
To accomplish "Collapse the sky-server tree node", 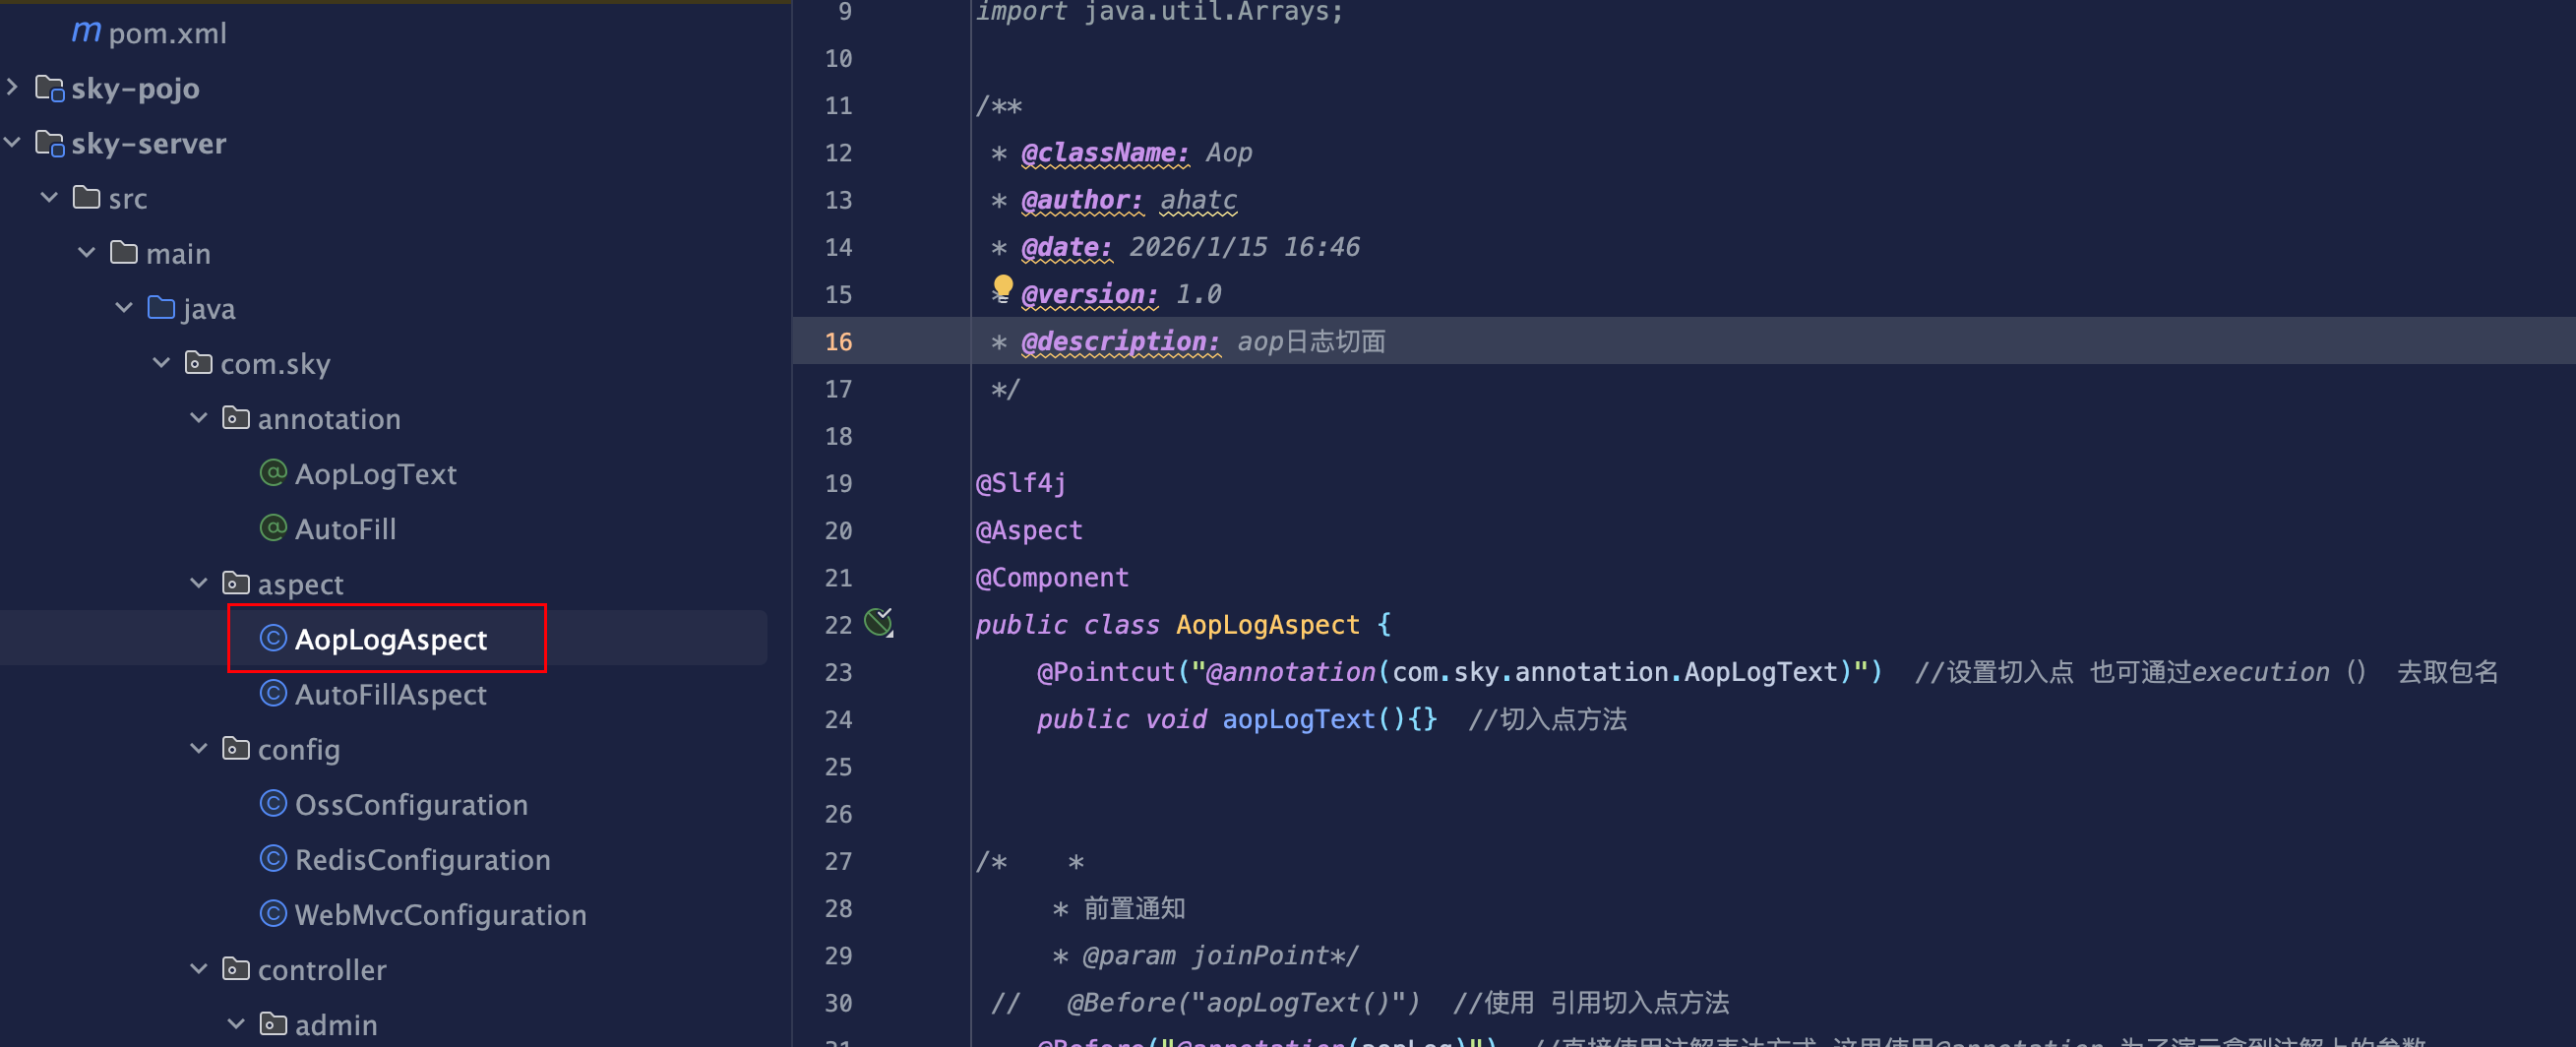I will point(11,142).
